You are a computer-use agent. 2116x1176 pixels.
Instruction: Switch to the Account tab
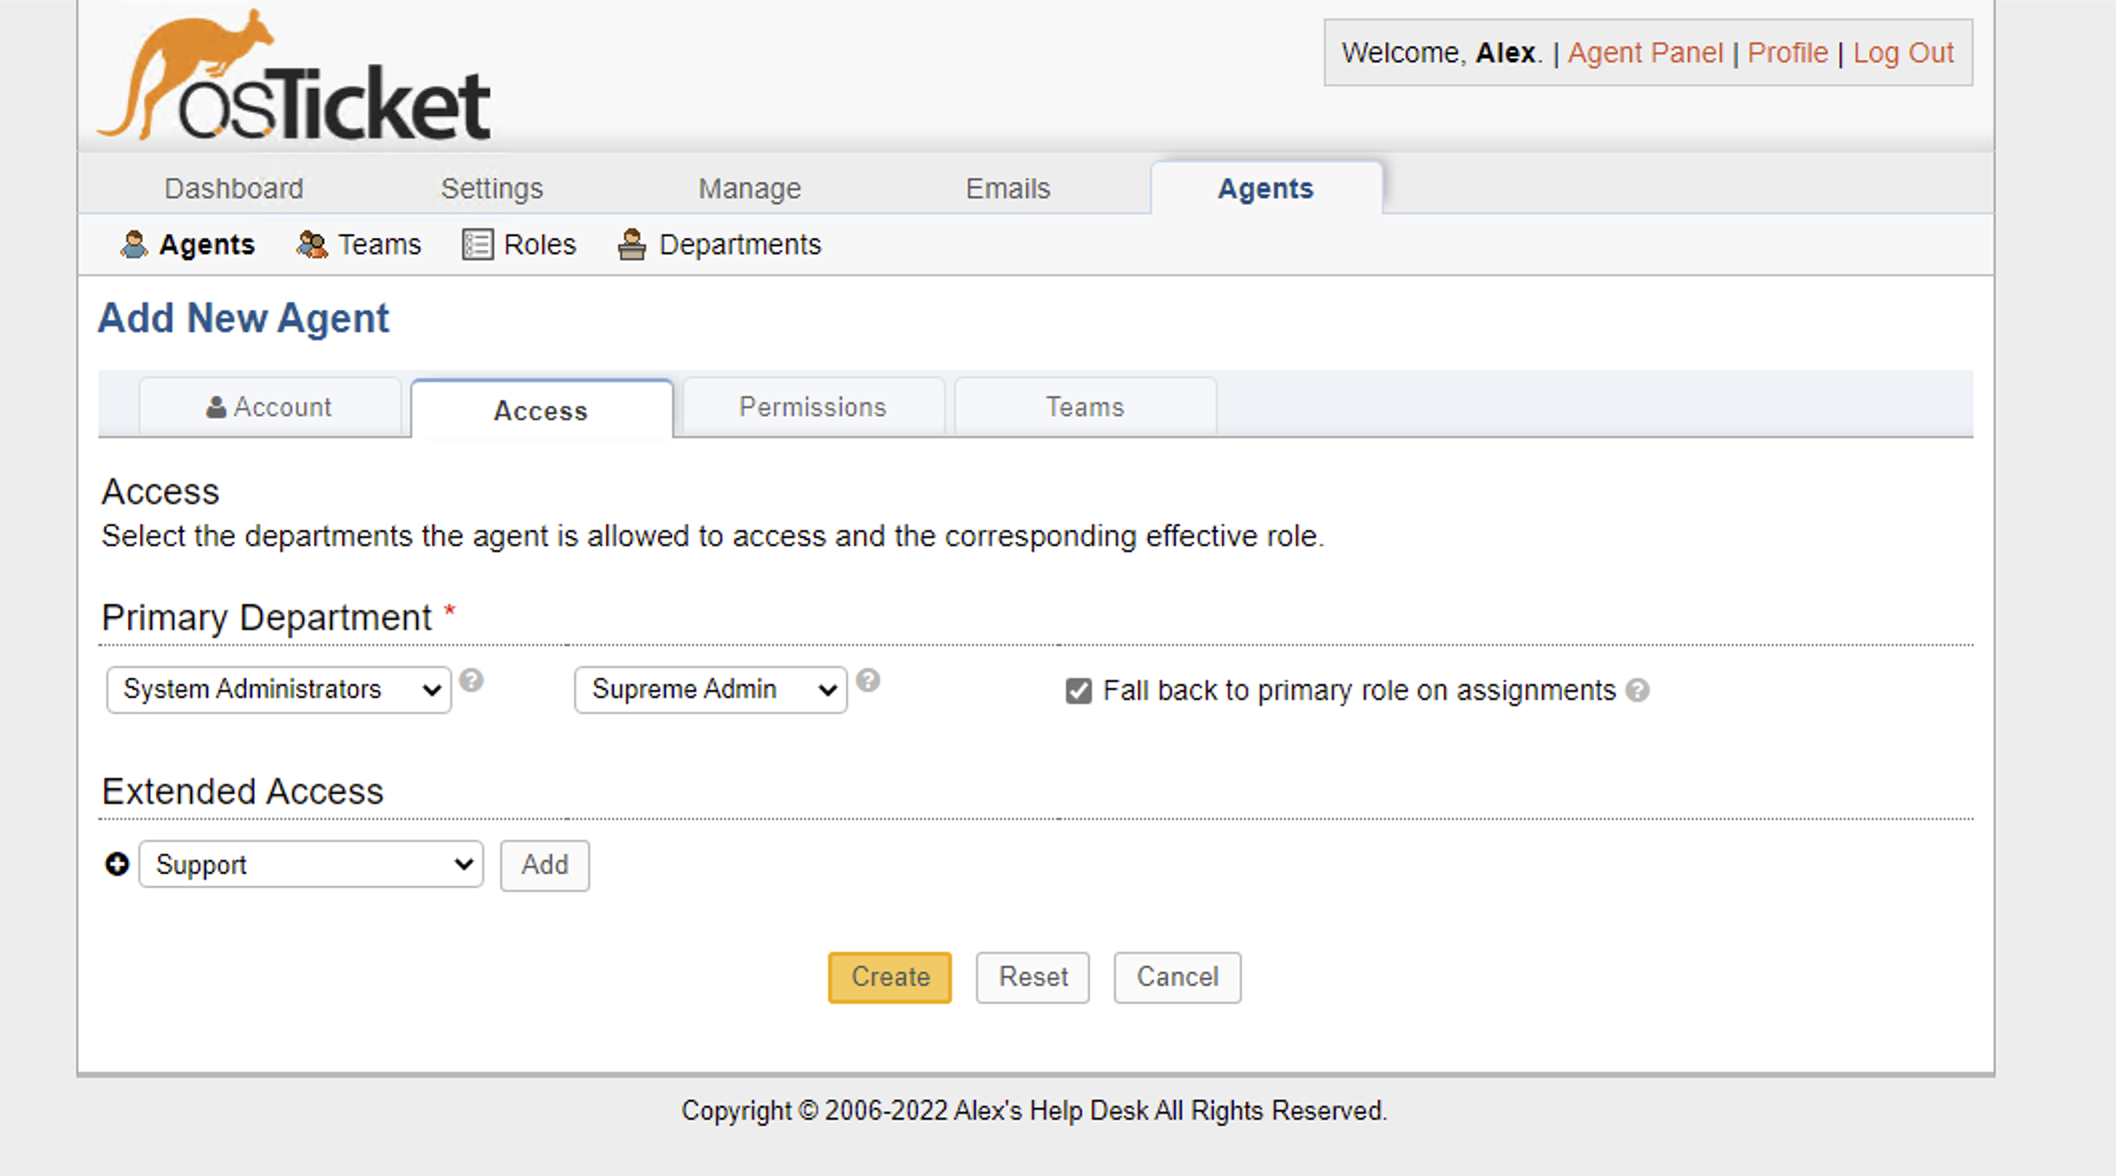point(269,407)
